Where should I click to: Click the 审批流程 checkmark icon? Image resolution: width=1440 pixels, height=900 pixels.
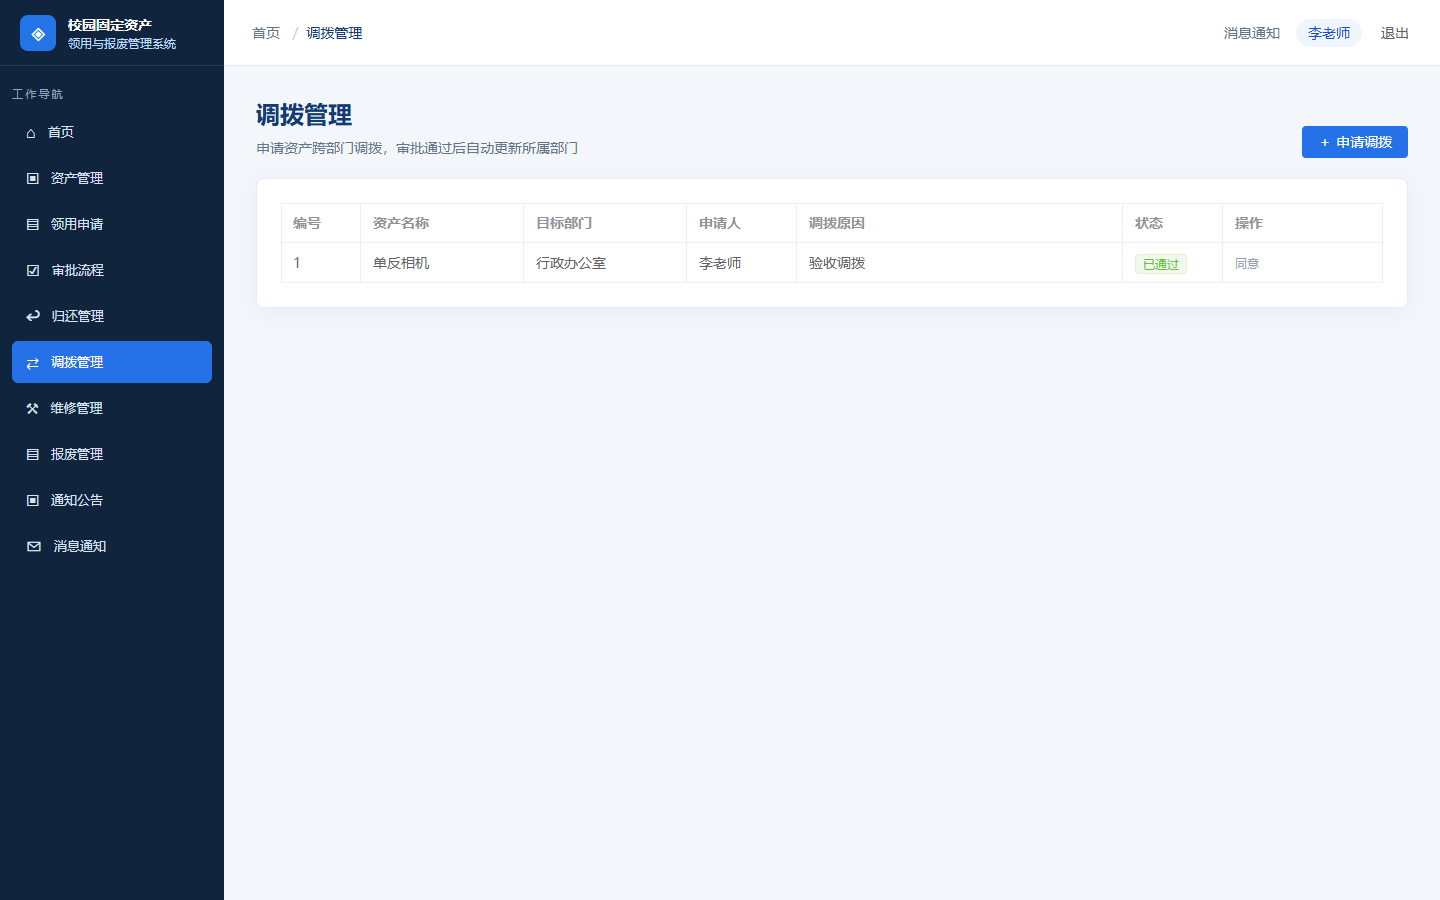[x=33, y=270]
